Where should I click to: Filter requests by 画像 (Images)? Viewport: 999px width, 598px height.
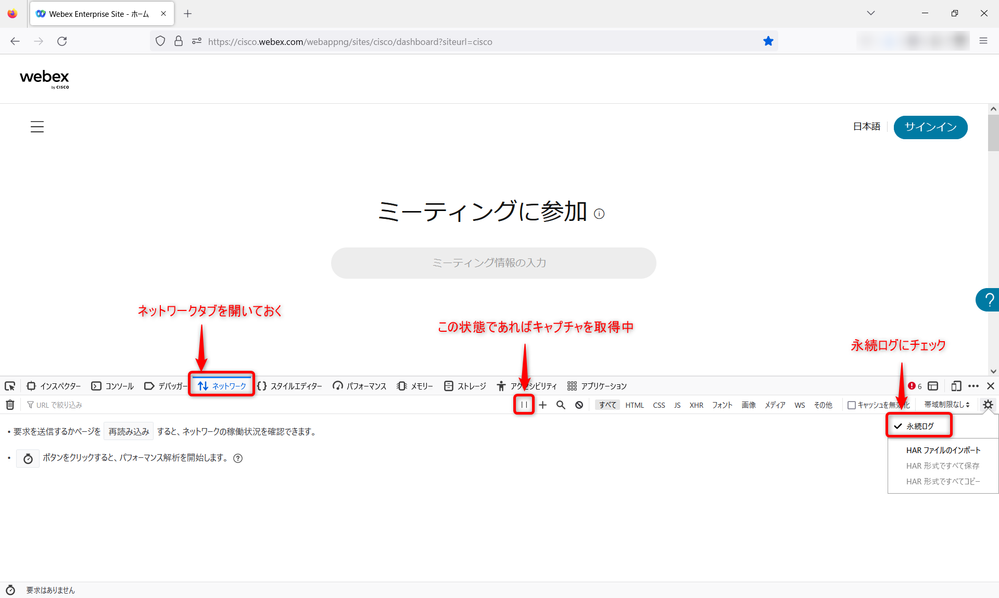click(749, 405)
